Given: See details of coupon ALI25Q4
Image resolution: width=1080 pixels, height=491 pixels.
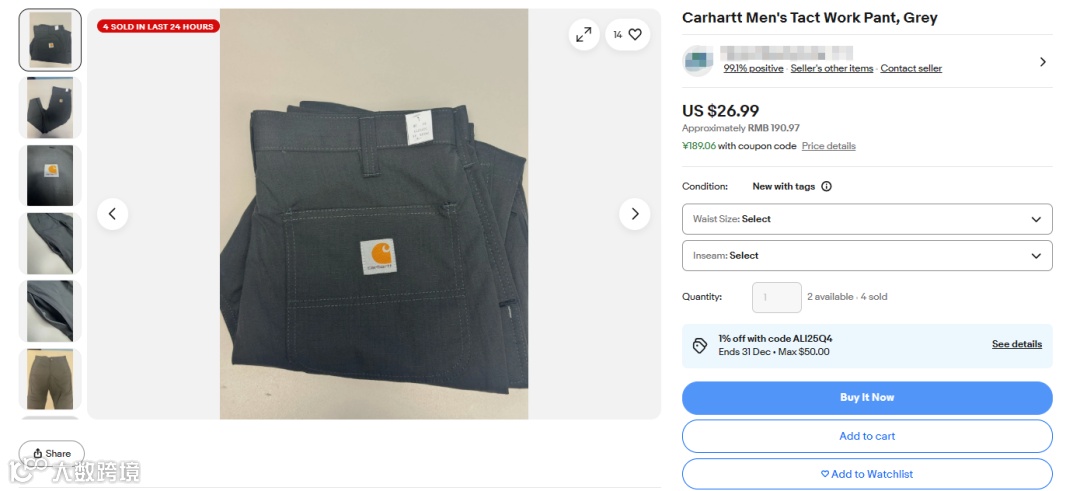Looking at the screenshot, I should (1017, 344).
